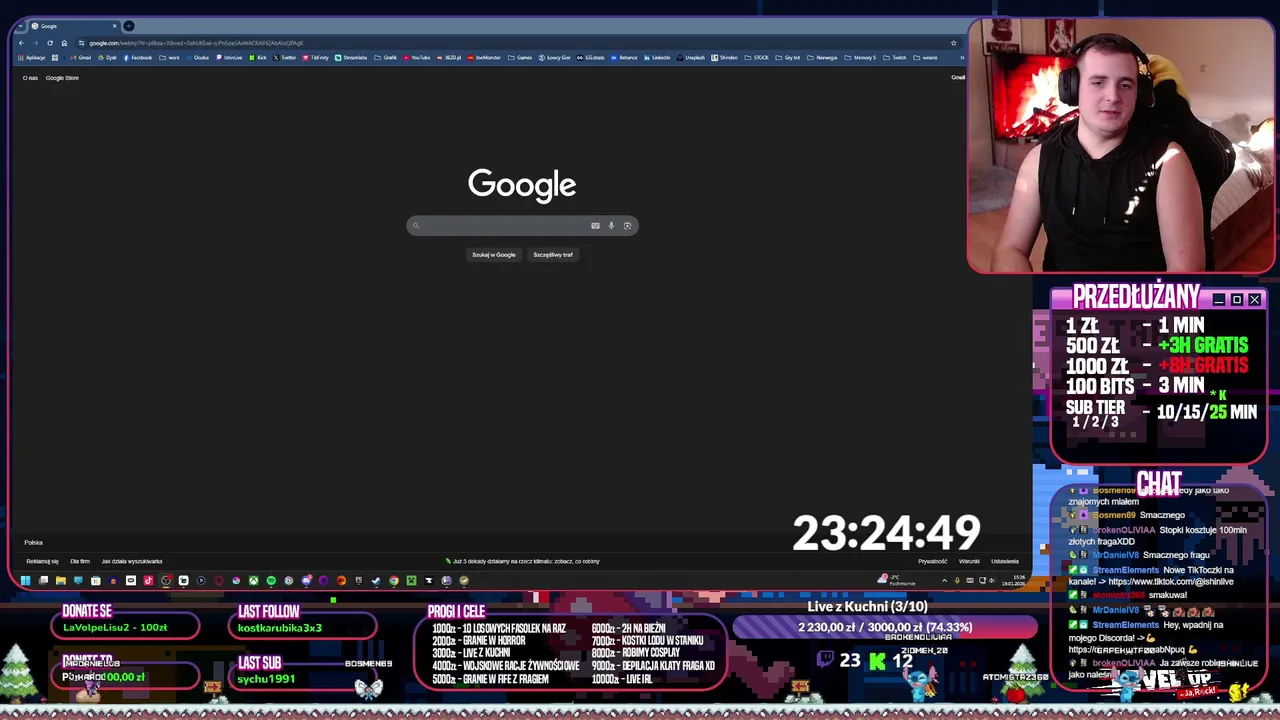Search by image with camera icon

pos(627,226)
